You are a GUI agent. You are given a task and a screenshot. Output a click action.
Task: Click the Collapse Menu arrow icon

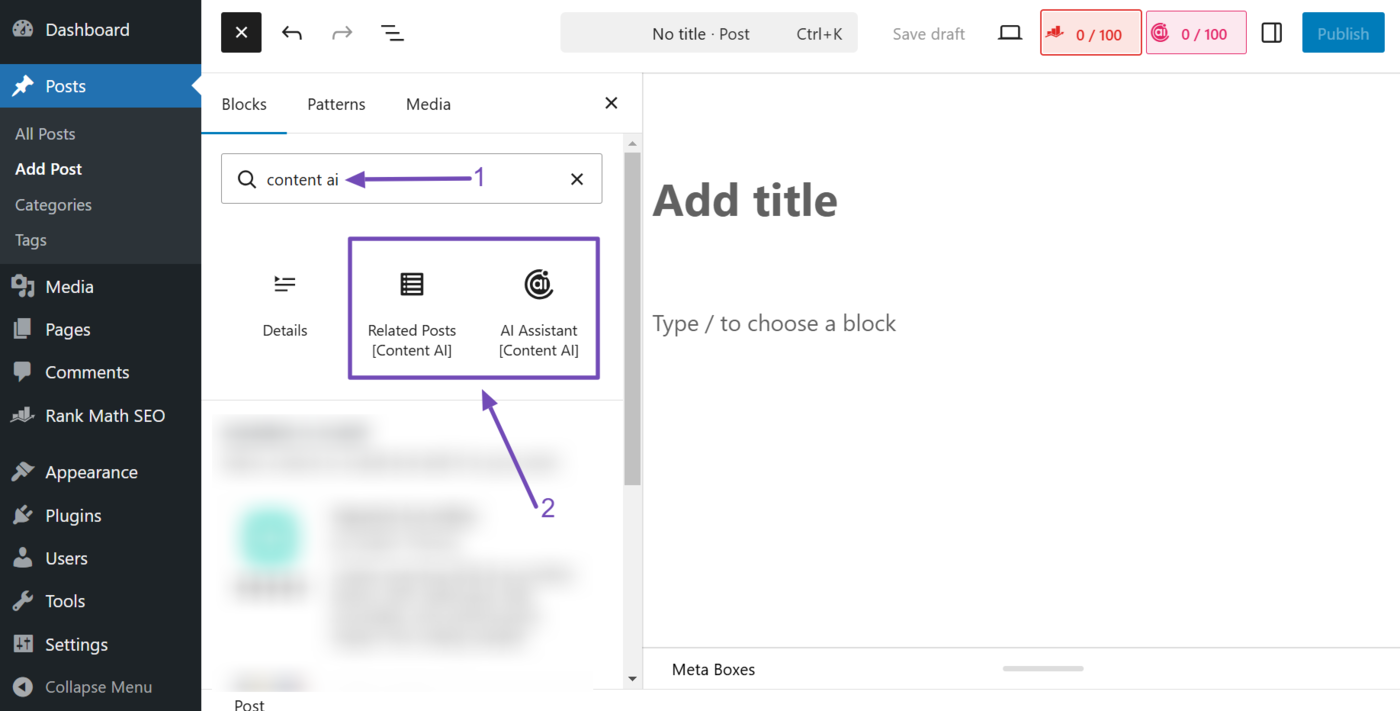pyautogui.click(x=23, y=687)
